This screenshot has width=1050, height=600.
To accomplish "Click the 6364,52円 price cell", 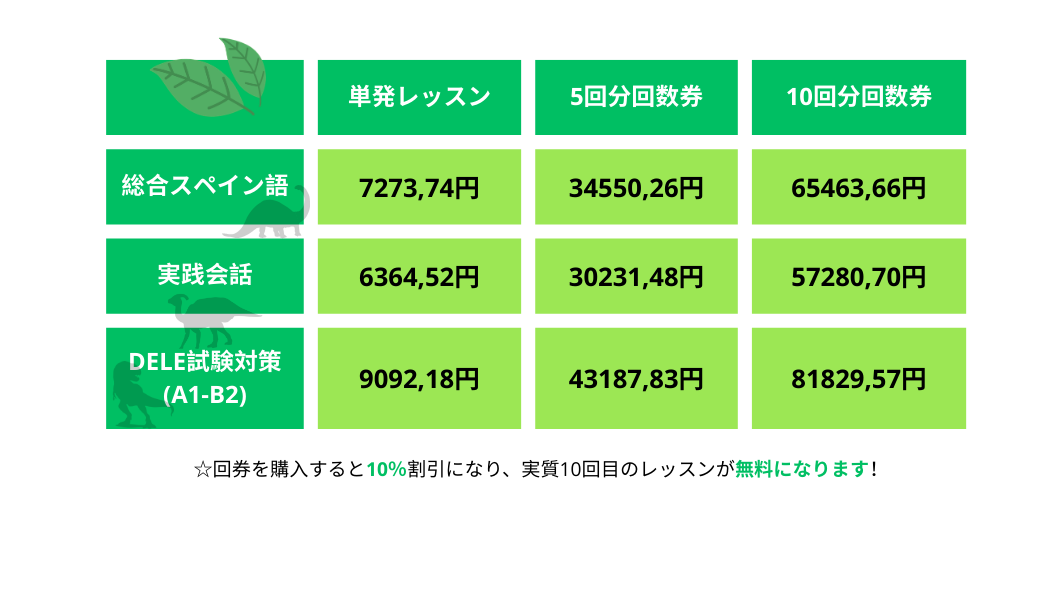I will point(419,276).
